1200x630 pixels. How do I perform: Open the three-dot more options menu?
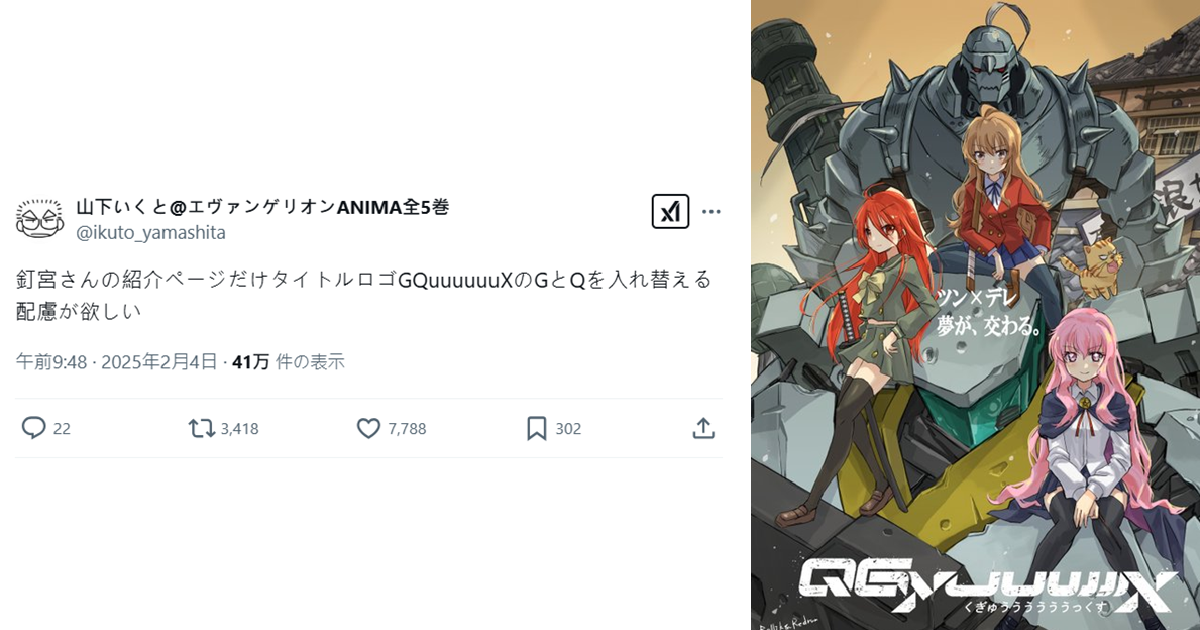pyautogui.click(x=711, y=212)
